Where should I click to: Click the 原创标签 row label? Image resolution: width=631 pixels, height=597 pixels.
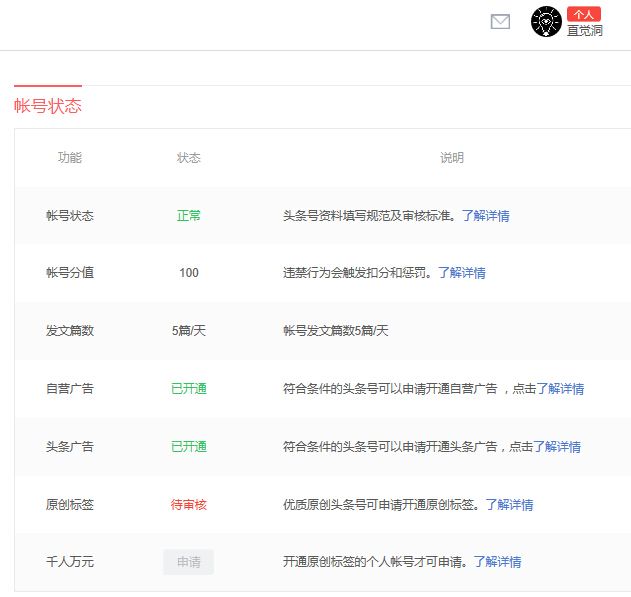tap(70, 504)
